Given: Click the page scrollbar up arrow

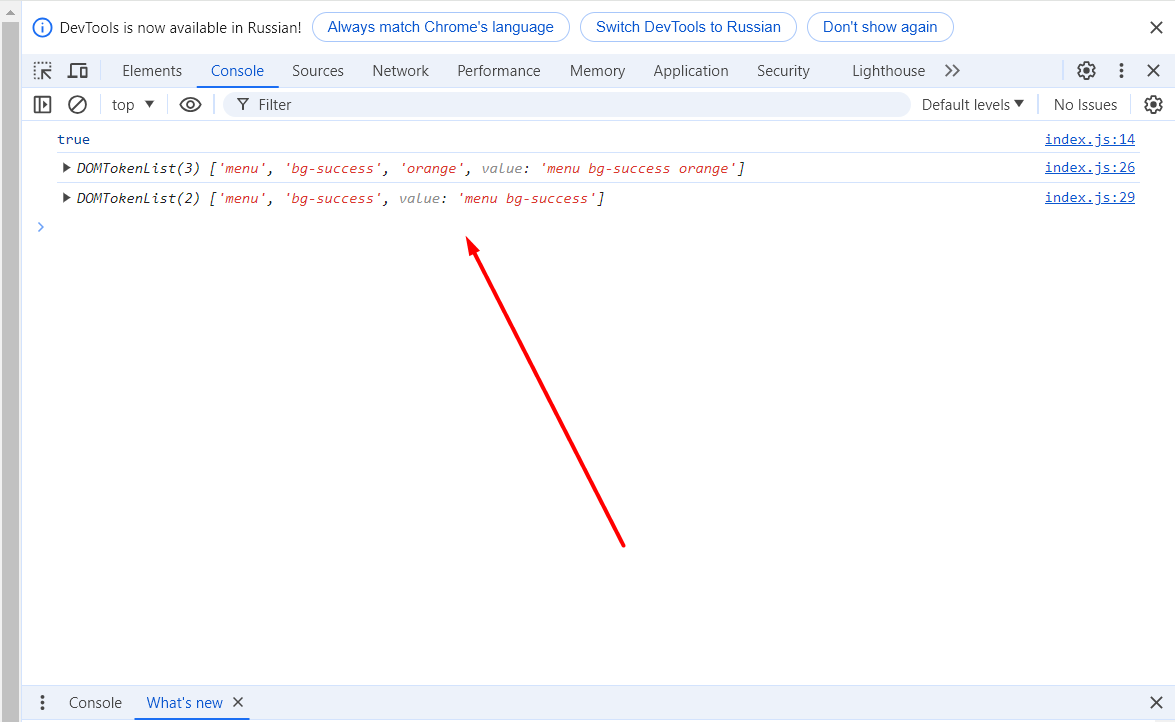Looking at the screenshot, I should tap(10, 11).
